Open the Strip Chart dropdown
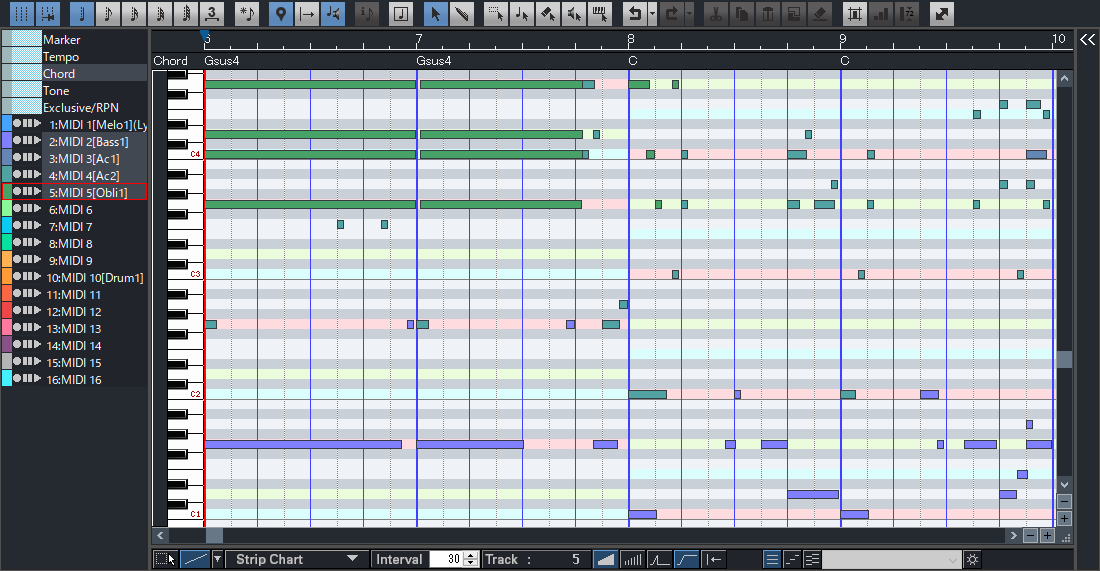Image resolution: width=1100 pixels, height=571 pixels. pyautogui.click(x=297, y=559)
